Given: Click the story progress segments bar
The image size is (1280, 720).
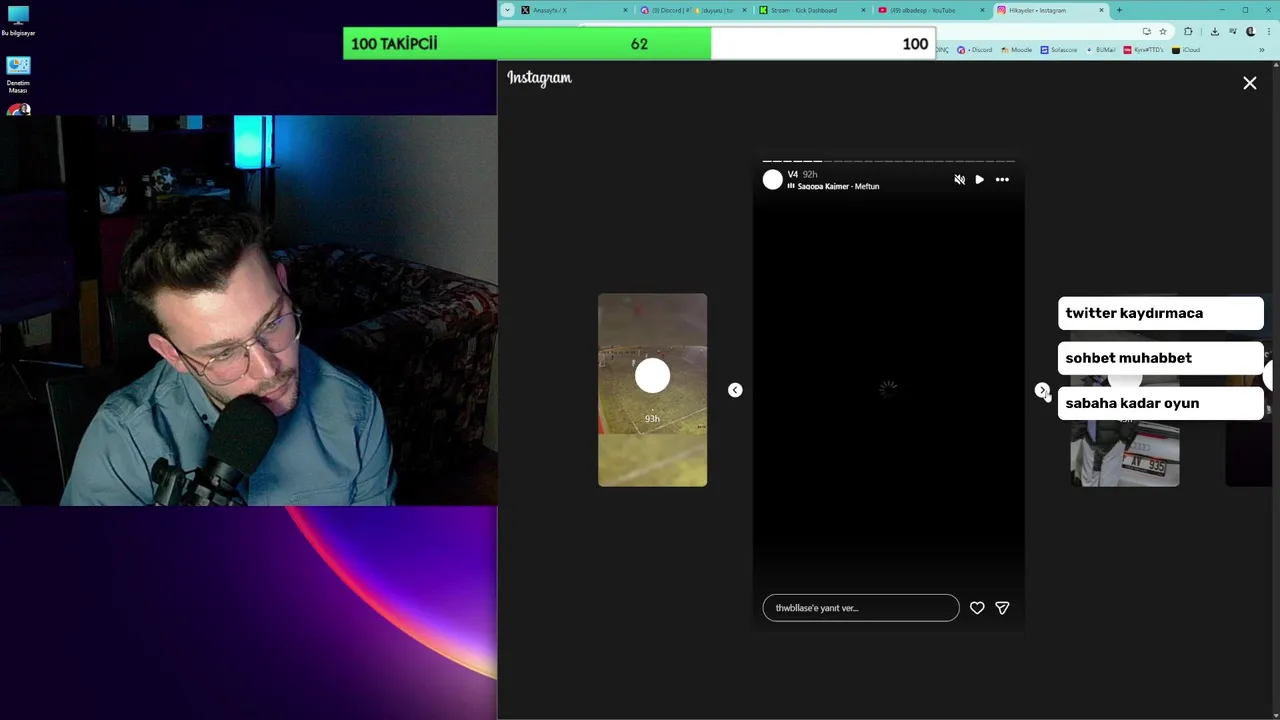Looking at the screenshot, I should (888, 161).
